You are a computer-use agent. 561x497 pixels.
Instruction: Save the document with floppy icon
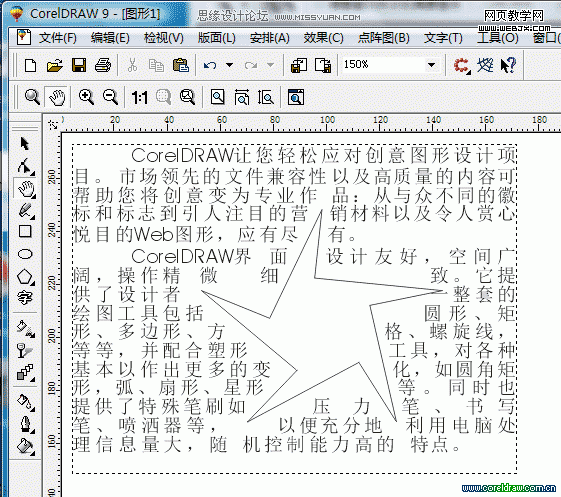point(79,65)
